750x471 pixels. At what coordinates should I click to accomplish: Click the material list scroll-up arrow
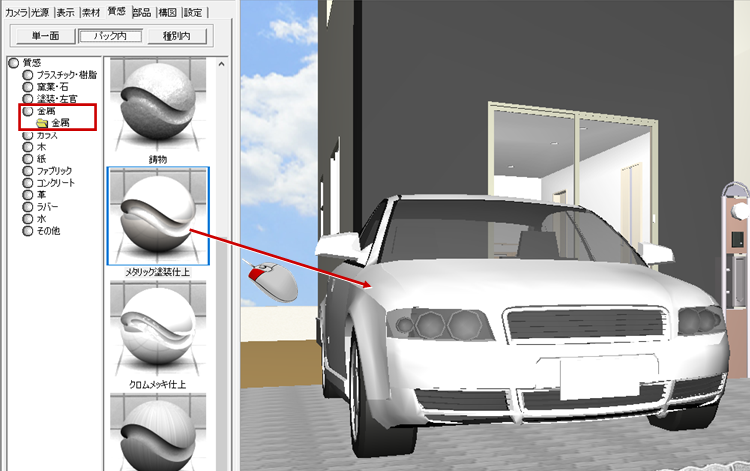(x=221, y=64)
